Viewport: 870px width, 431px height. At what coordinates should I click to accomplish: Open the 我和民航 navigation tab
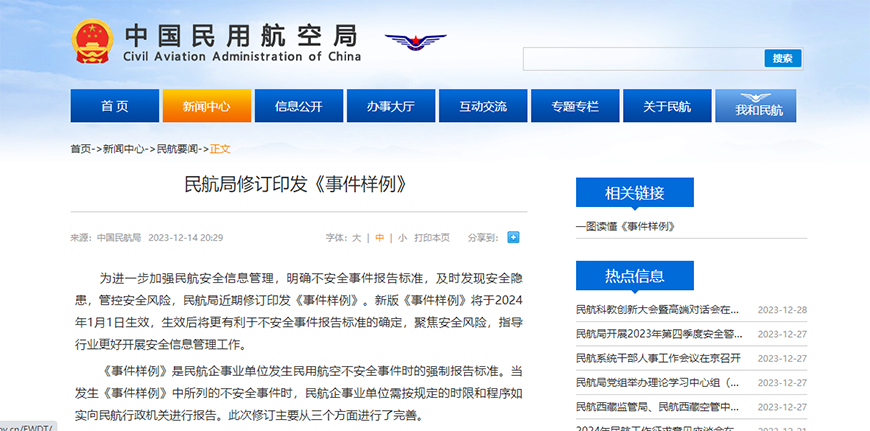click(x=756, y=106)
